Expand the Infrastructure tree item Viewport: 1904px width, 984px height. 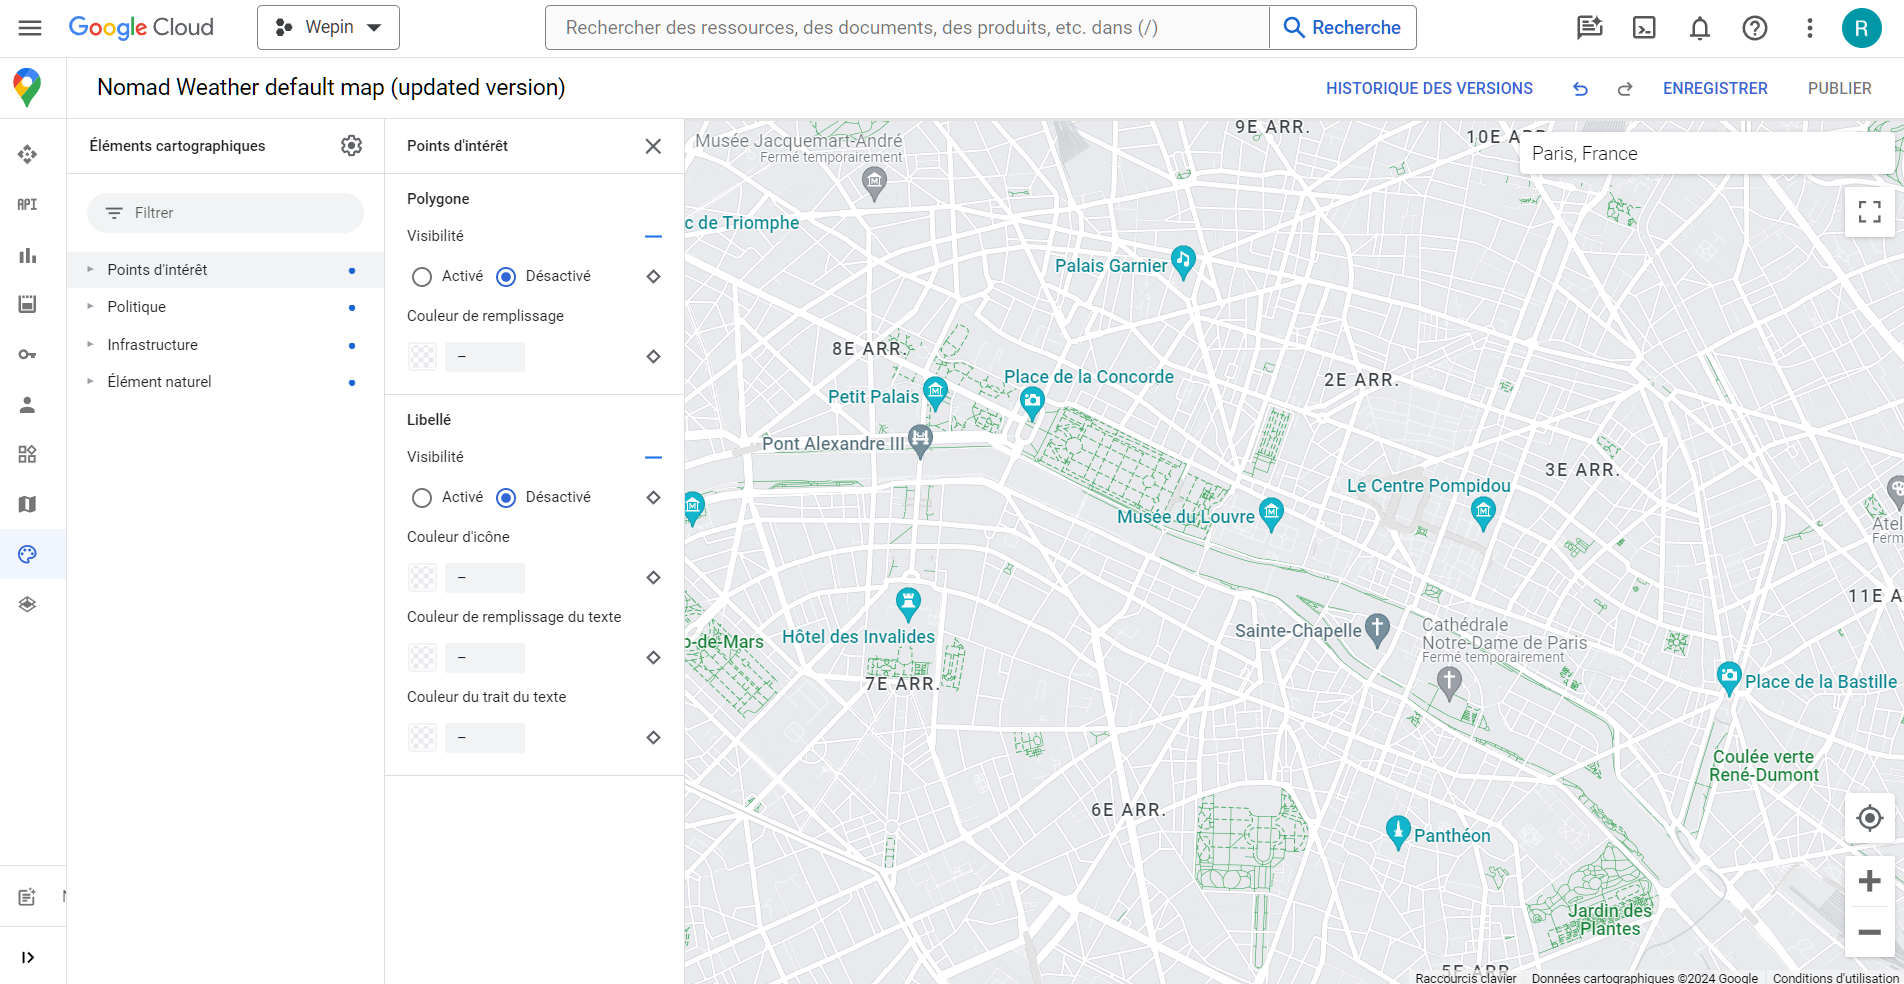[x=90, y=345]
